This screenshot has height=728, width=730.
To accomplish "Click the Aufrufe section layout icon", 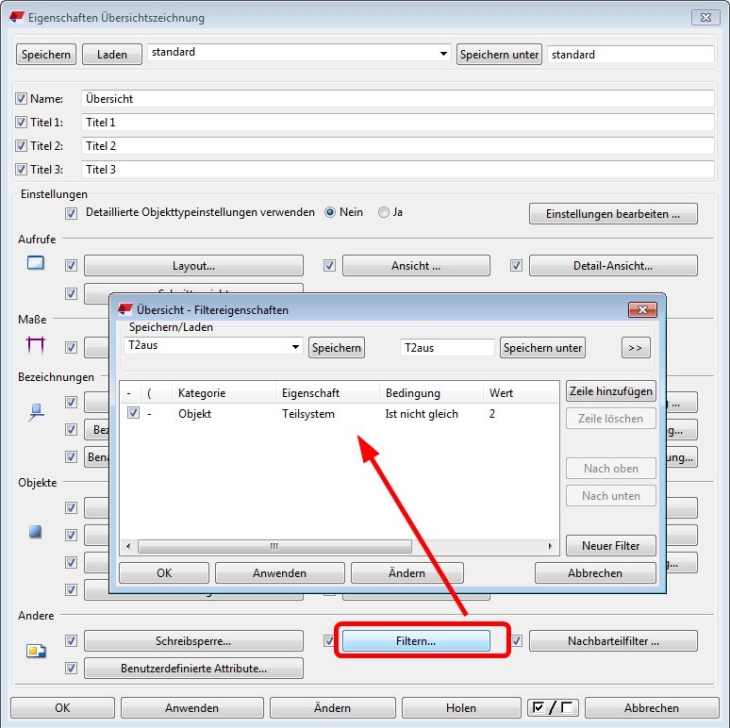I will tap(35, 263).
